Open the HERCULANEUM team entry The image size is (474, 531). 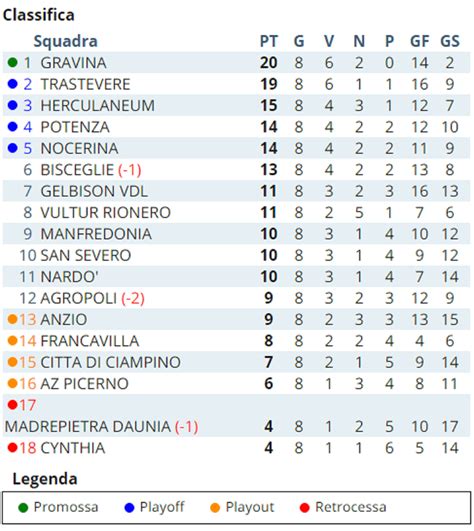[98, 105]
